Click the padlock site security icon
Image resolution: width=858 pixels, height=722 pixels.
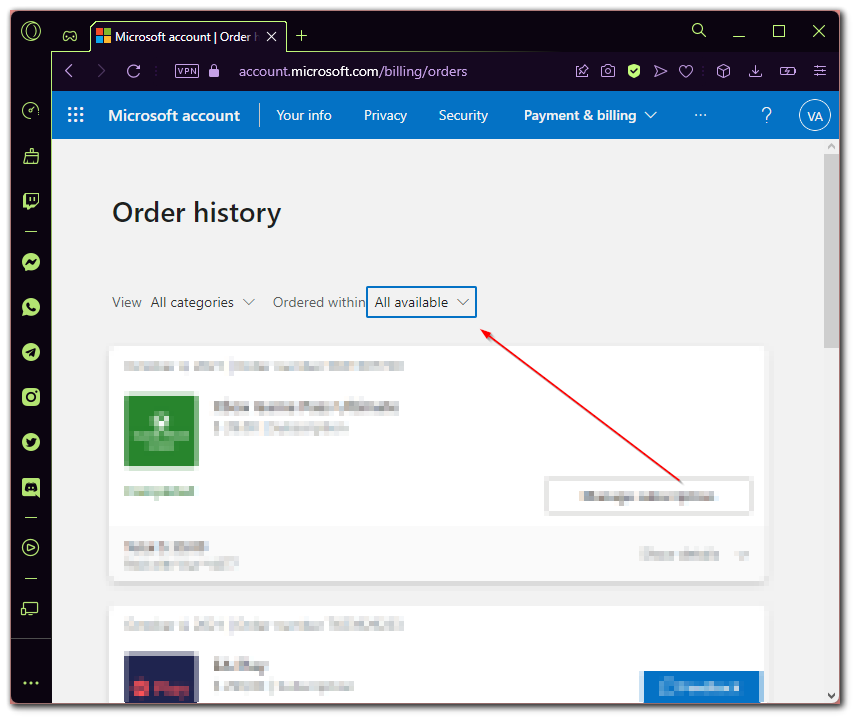click(214, 71)
